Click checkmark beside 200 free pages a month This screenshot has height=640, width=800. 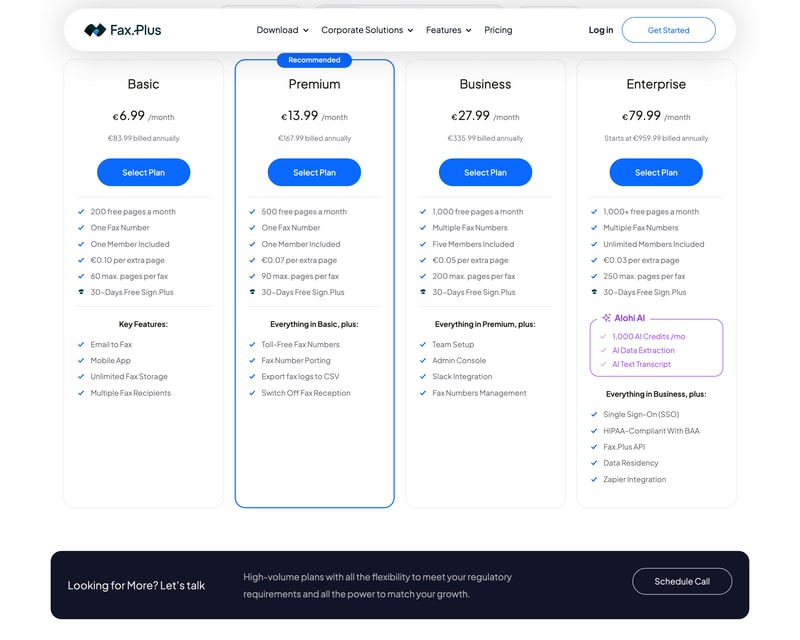[x=81, y=211]
